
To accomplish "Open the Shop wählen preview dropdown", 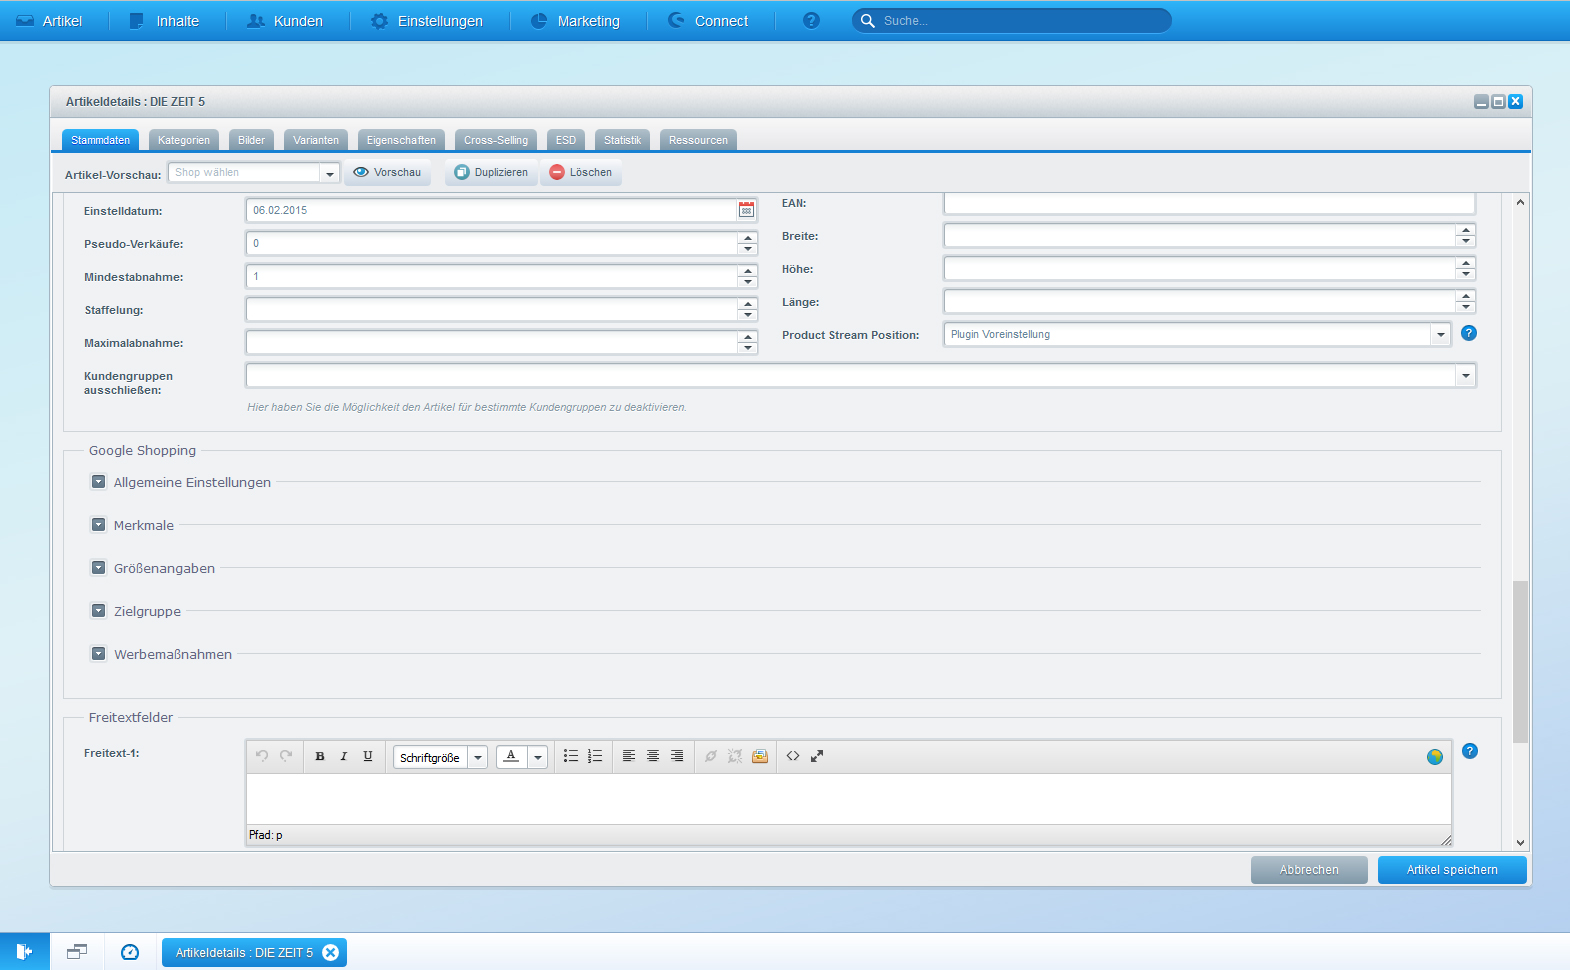I will coord(329,174).
